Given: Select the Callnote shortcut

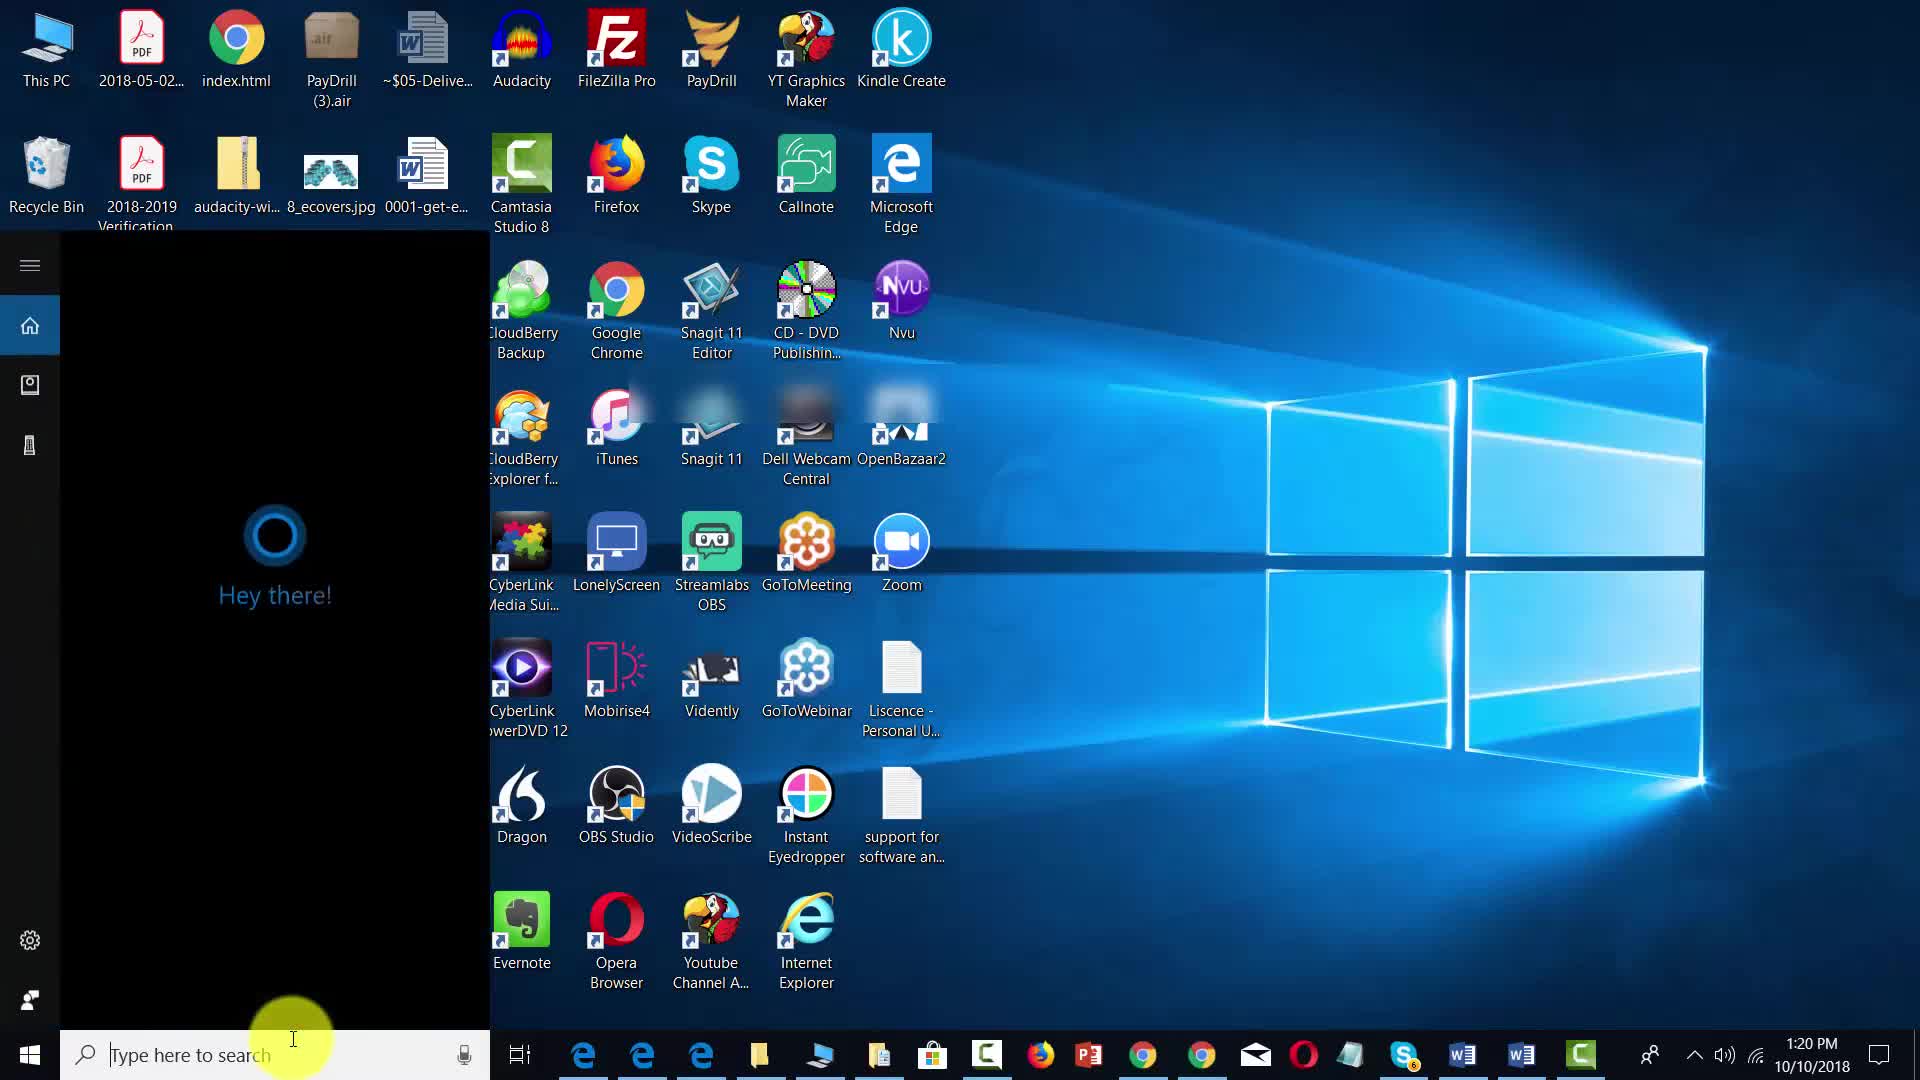Looking at the screenshot, I should (x=806, y=175).
